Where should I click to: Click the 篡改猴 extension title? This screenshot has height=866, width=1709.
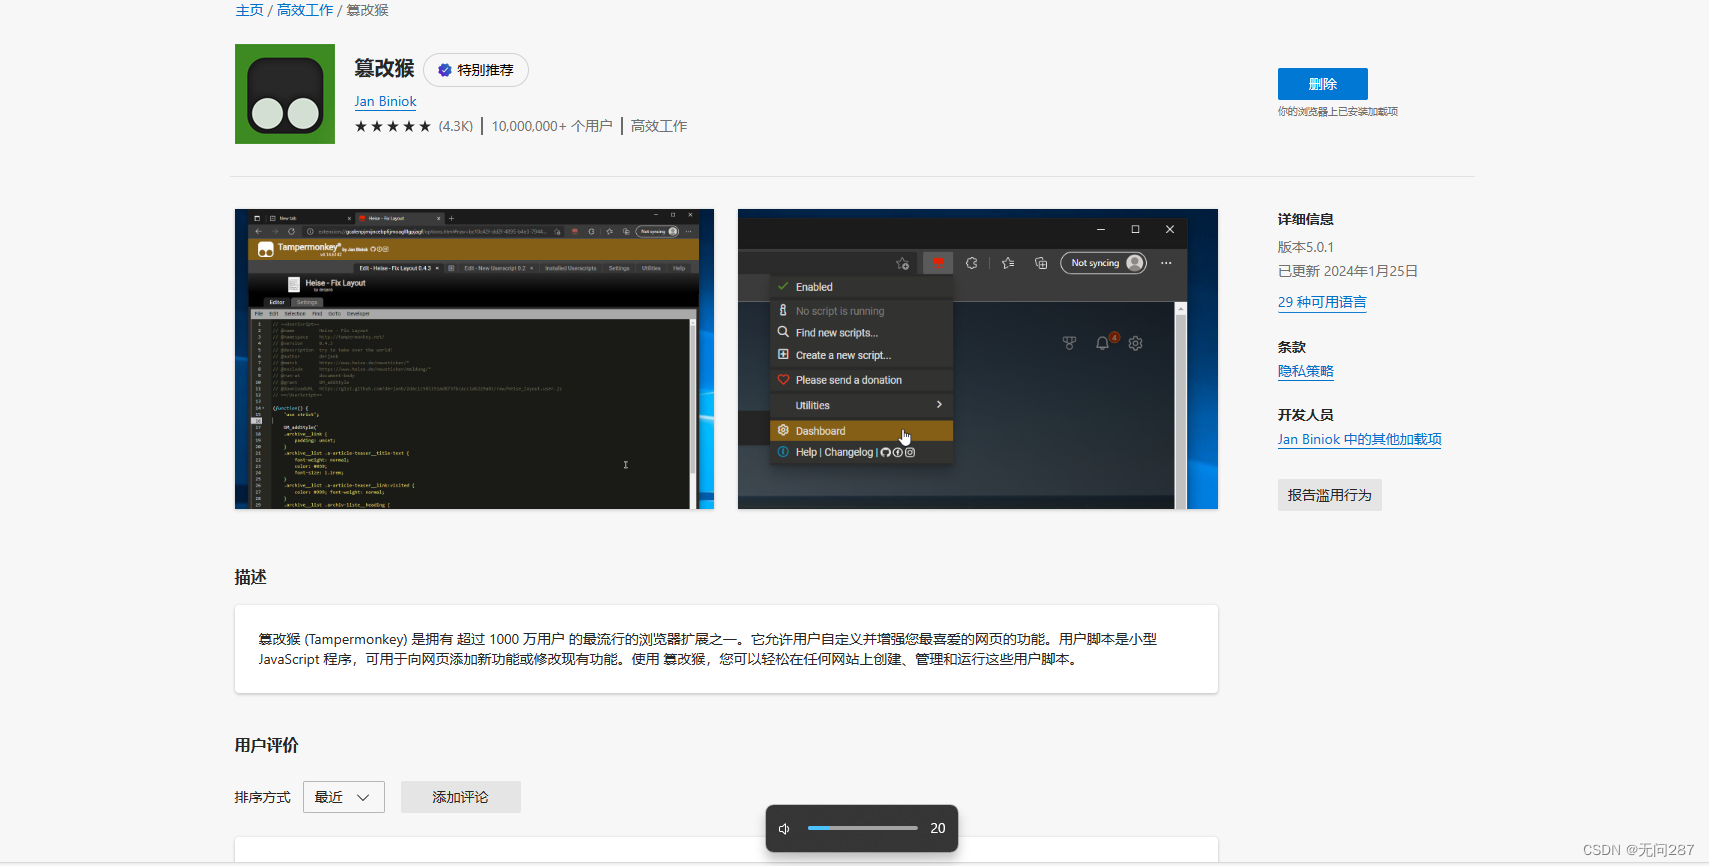point(384,68)
